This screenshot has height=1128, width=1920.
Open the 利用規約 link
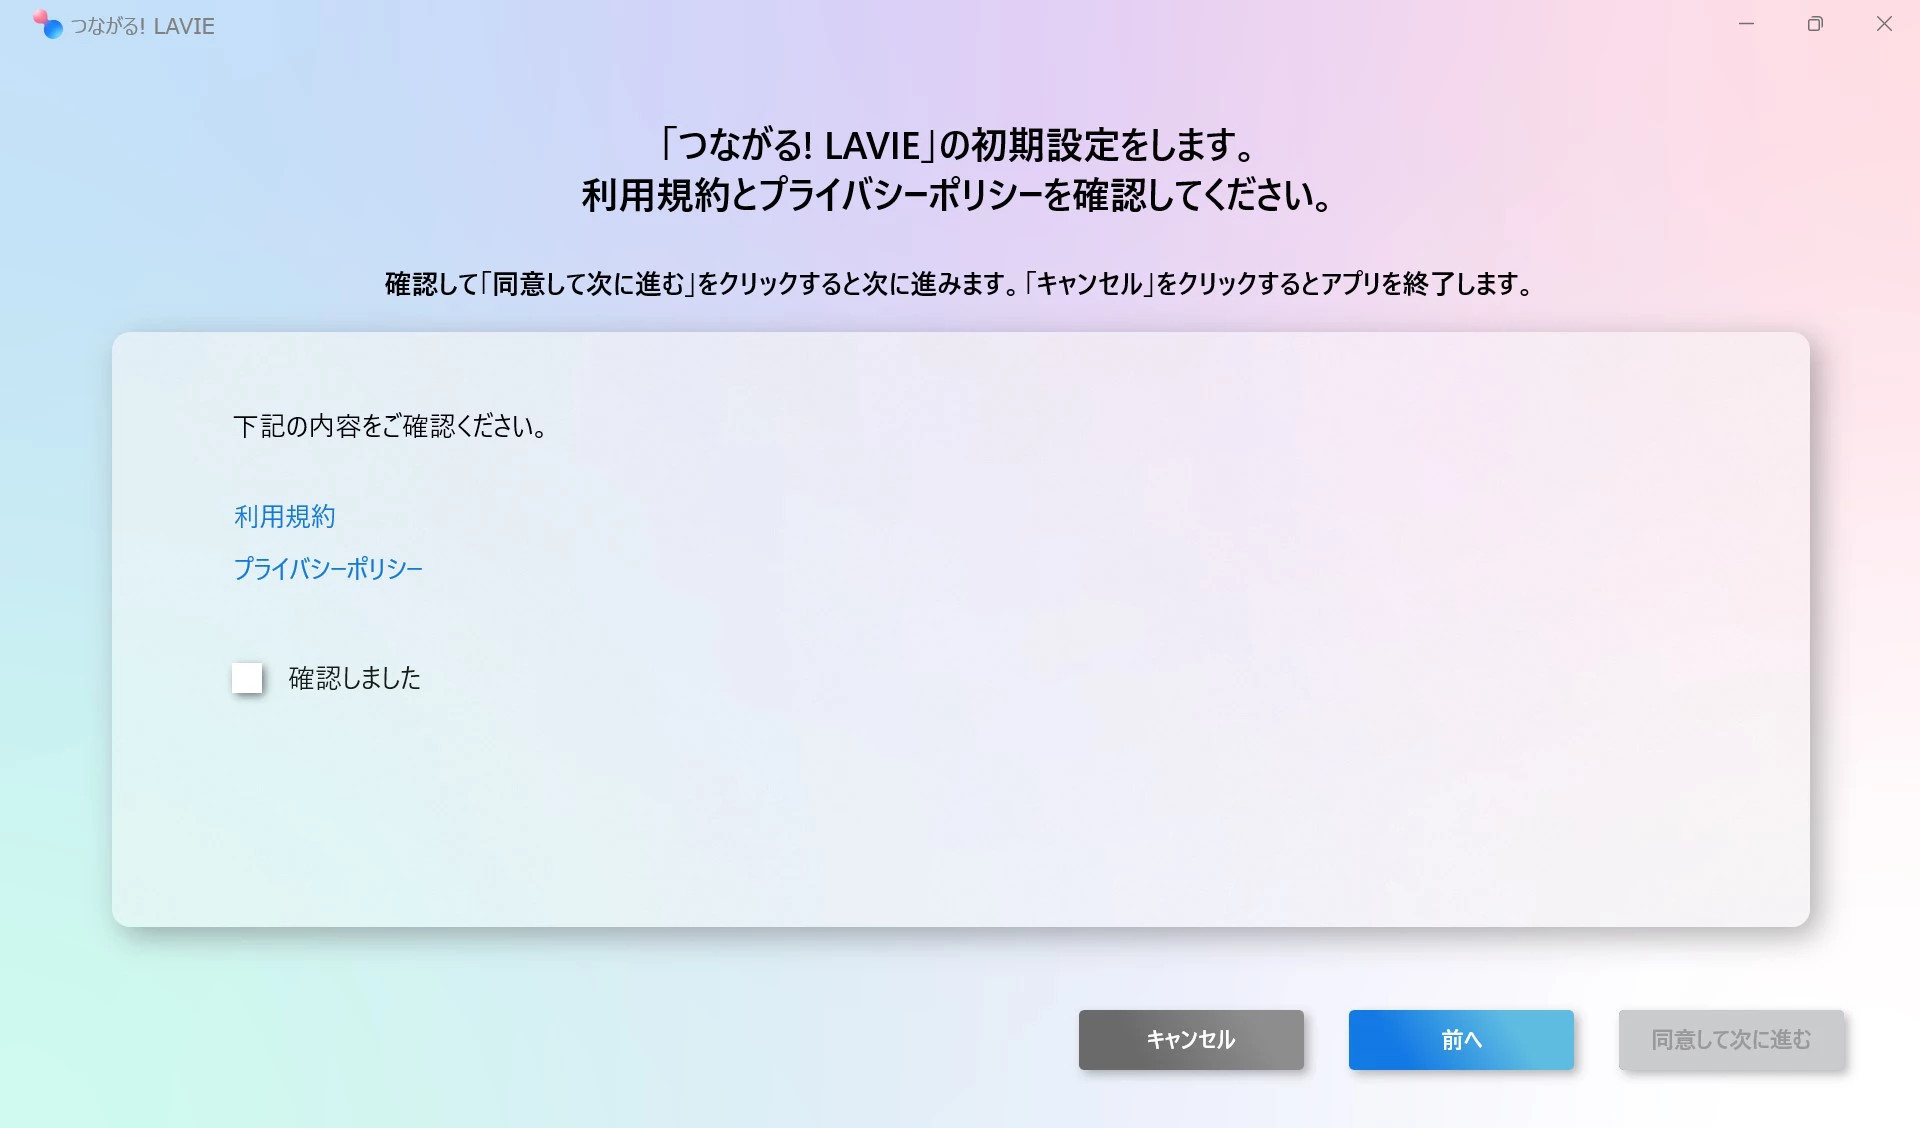284,516
